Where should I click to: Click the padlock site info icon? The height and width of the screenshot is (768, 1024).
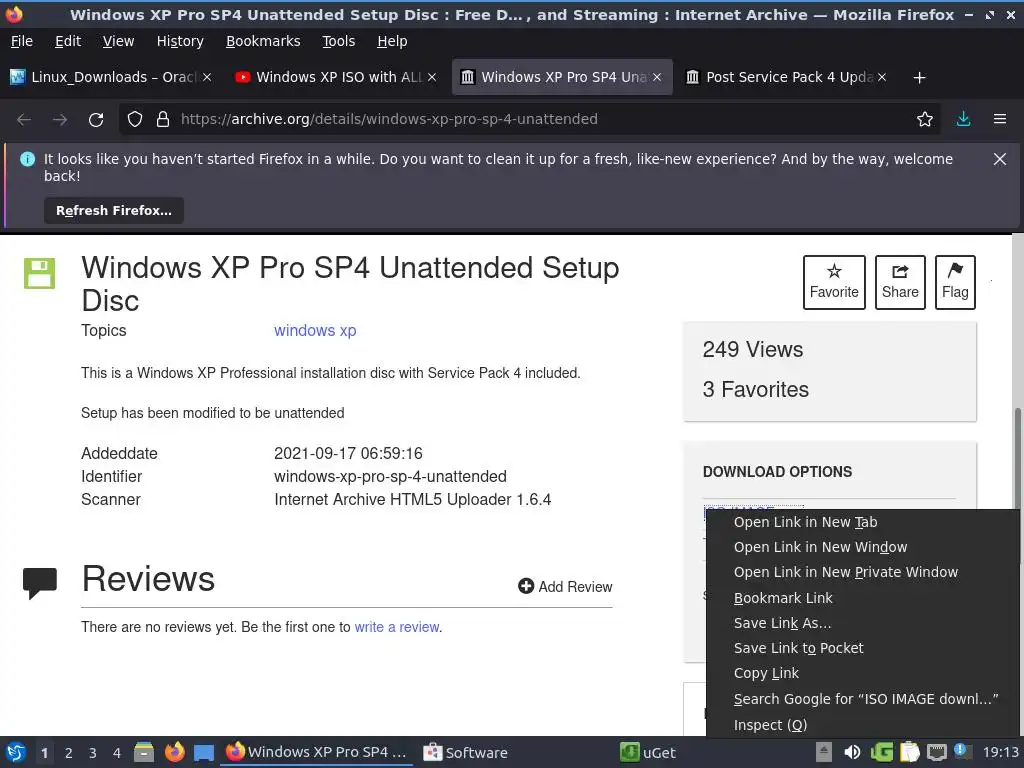click(x=163, y=119)
